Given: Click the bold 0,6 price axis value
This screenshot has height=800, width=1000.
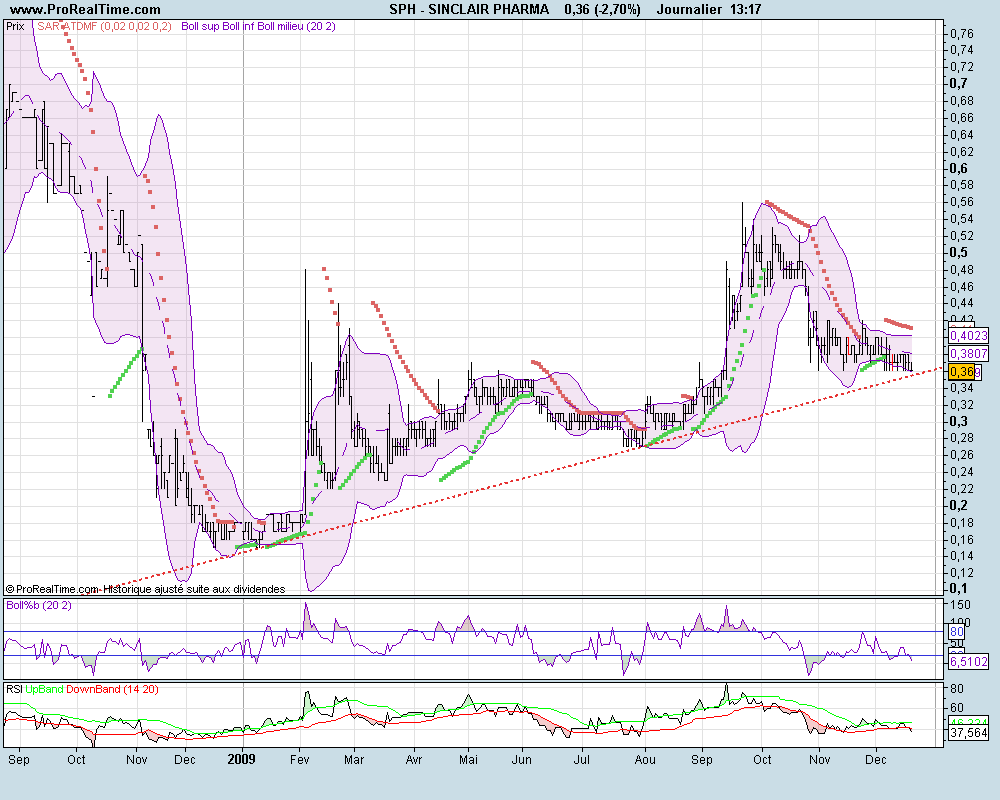Looking at the screenshot, I should tap(959, 168).
